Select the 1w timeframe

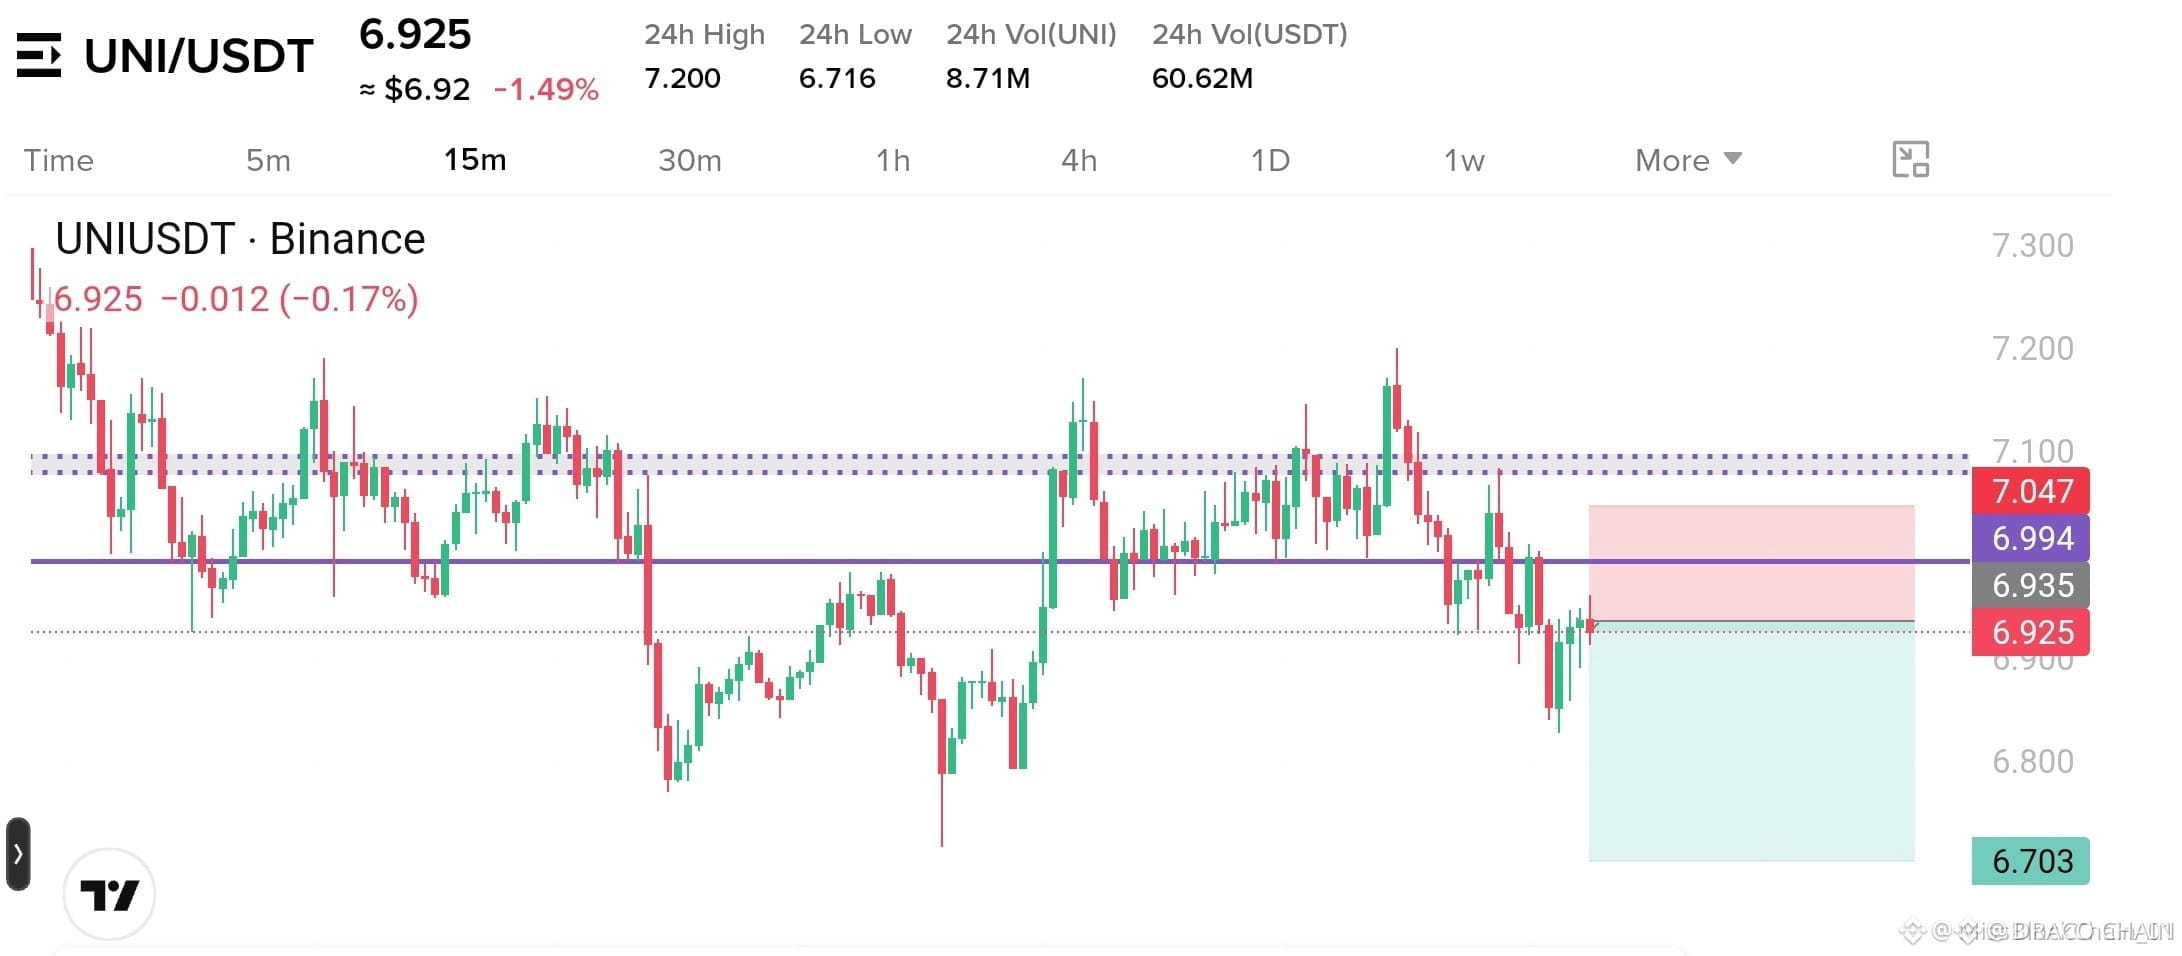[x=1464, y=160]
